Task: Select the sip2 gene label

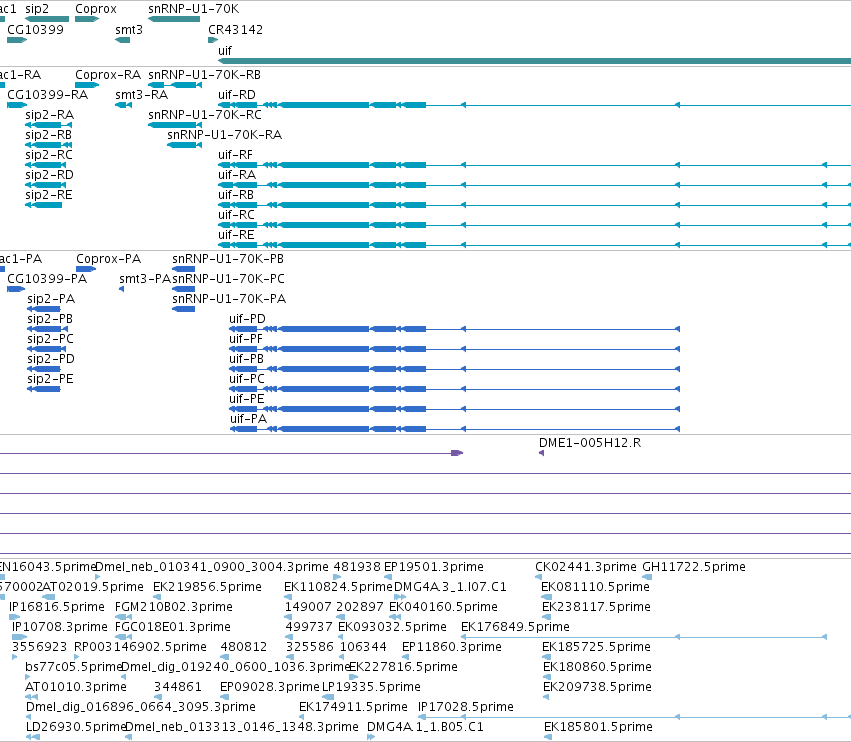Action: coord(37,9)
